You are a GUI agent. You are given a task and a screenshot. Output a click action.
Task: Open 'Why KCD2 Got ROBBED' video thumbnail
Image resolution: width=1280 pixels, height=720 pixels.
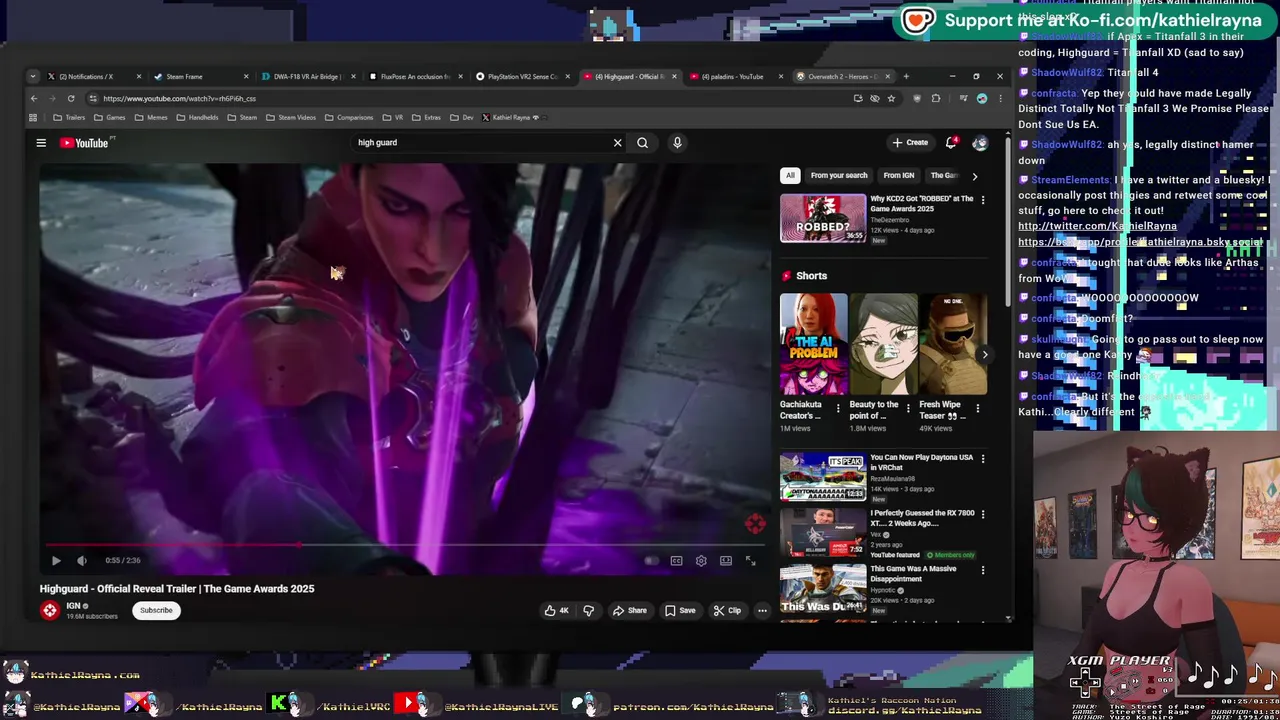[823, 219]
